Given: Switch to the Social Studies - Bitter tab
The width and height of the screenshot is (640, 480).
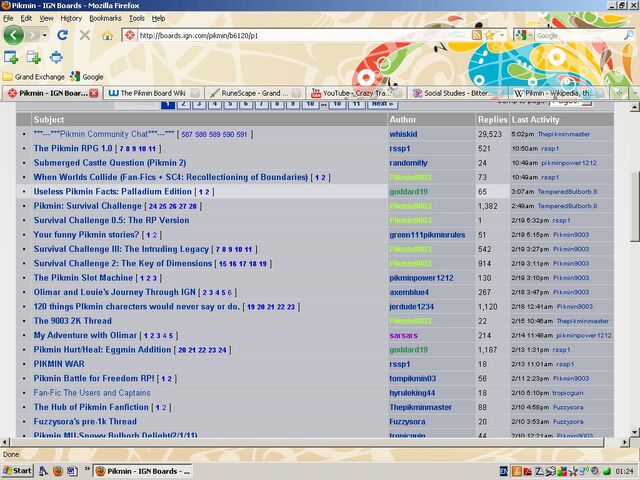Looking at the screenshot, I should point(458,93).
